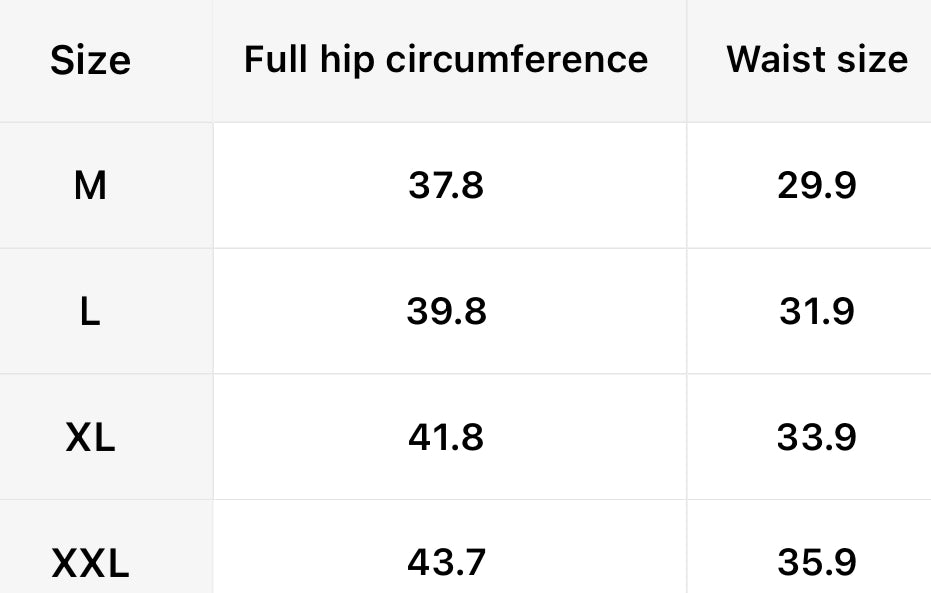
Task: Click the Waist size column header
Action: click(x=817, y=59)
